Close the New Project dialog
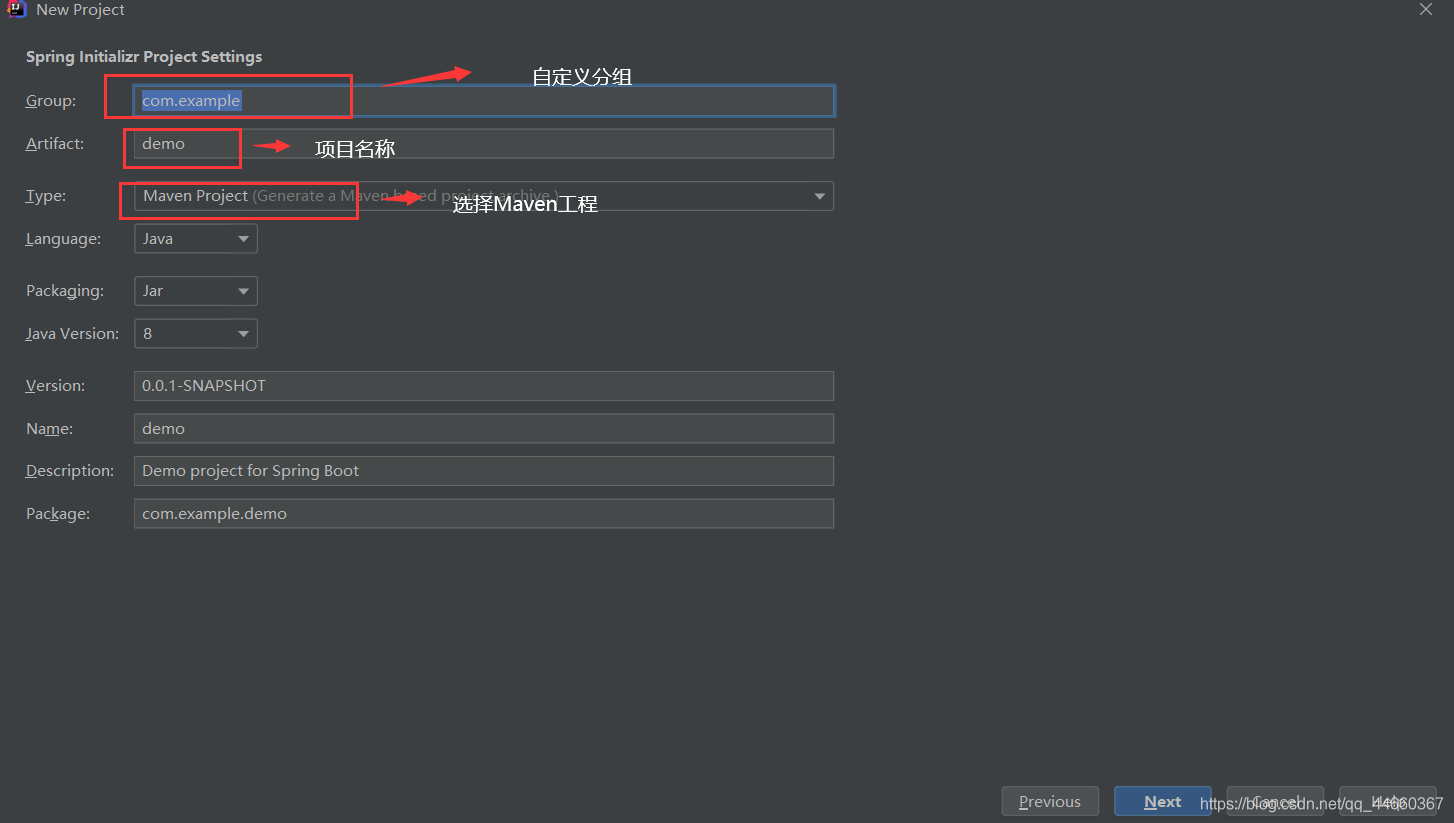Image resolution: width=1454 pixels, height=823 pixels. click(1426, 9)
